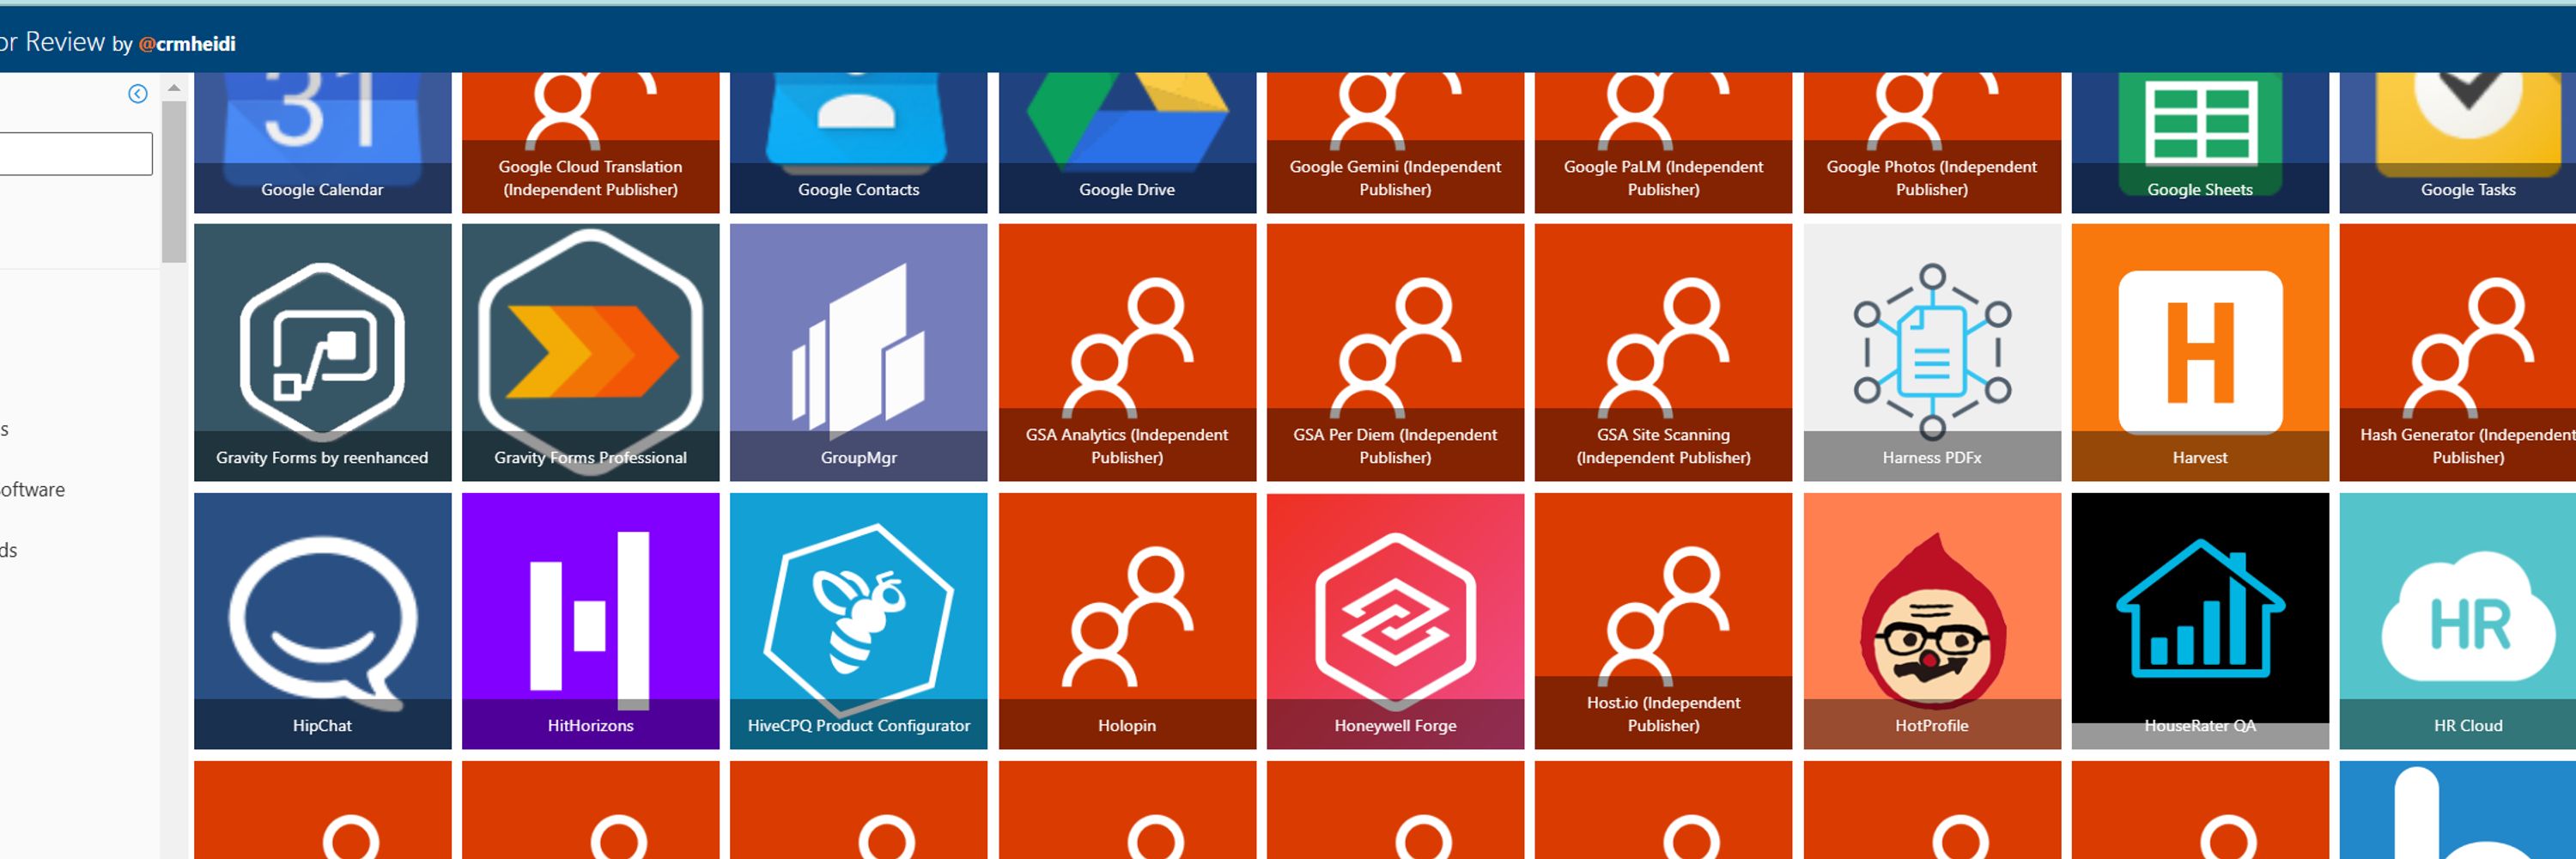Open Gravity Forms Professional connector

click(590, 352)
